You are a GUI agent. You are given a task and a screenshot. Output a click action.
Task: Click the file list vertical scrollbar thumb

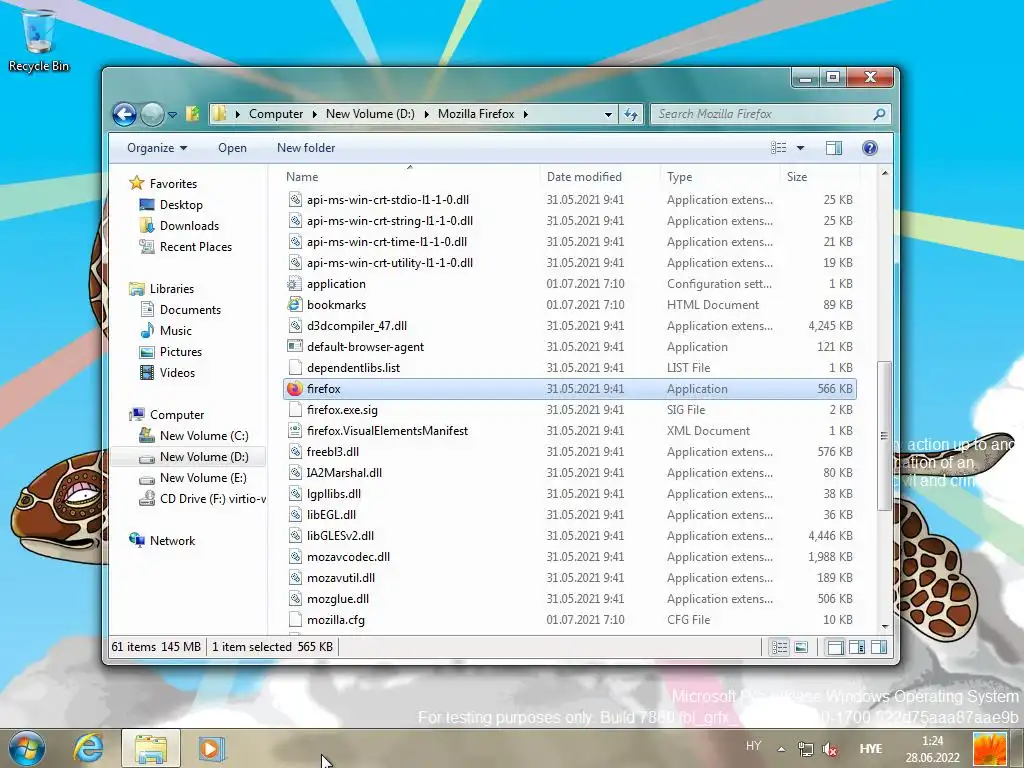(x=884, y=436)
